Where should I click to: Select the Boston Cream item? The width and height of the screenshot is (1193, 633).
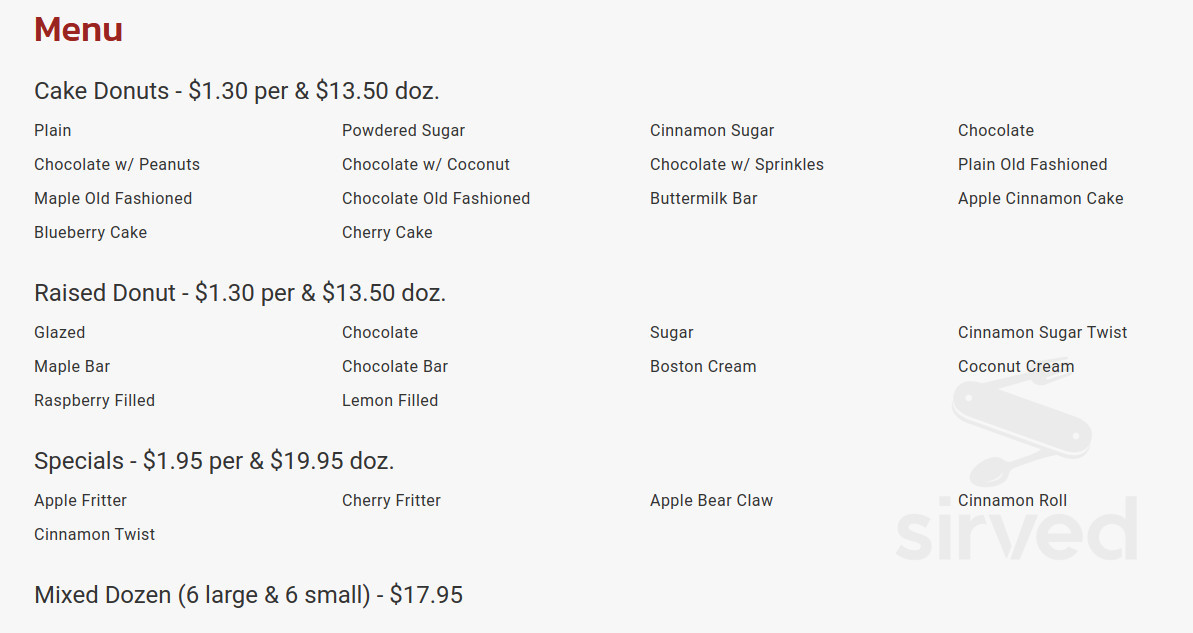coord(703,367)
